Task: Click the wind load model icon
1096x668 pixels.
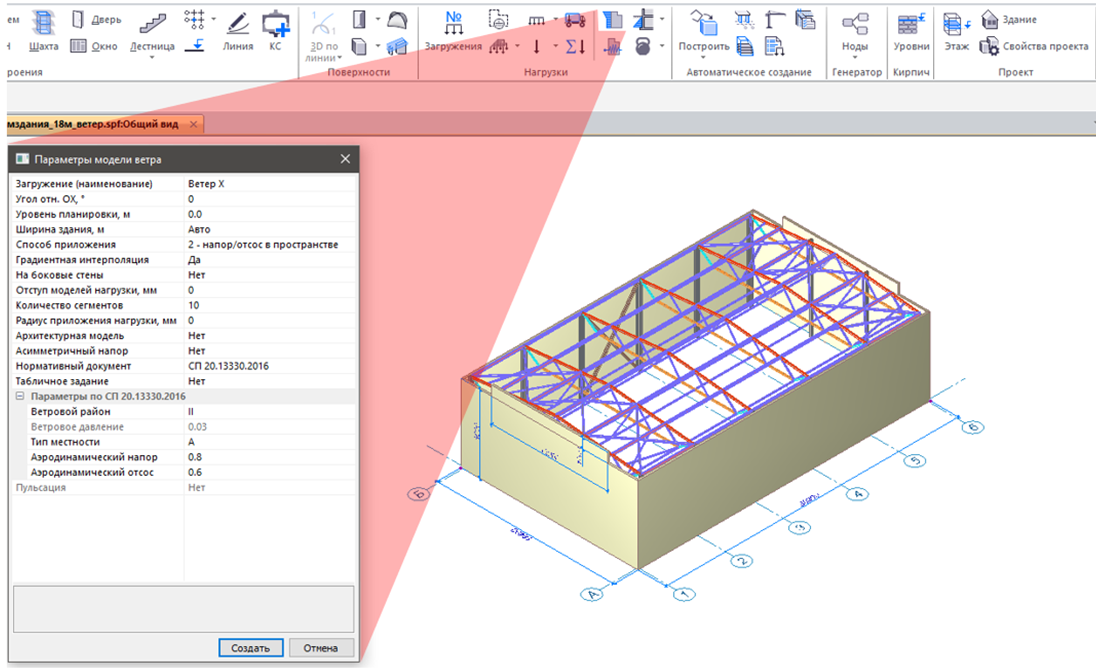Action: pos(612,20)
